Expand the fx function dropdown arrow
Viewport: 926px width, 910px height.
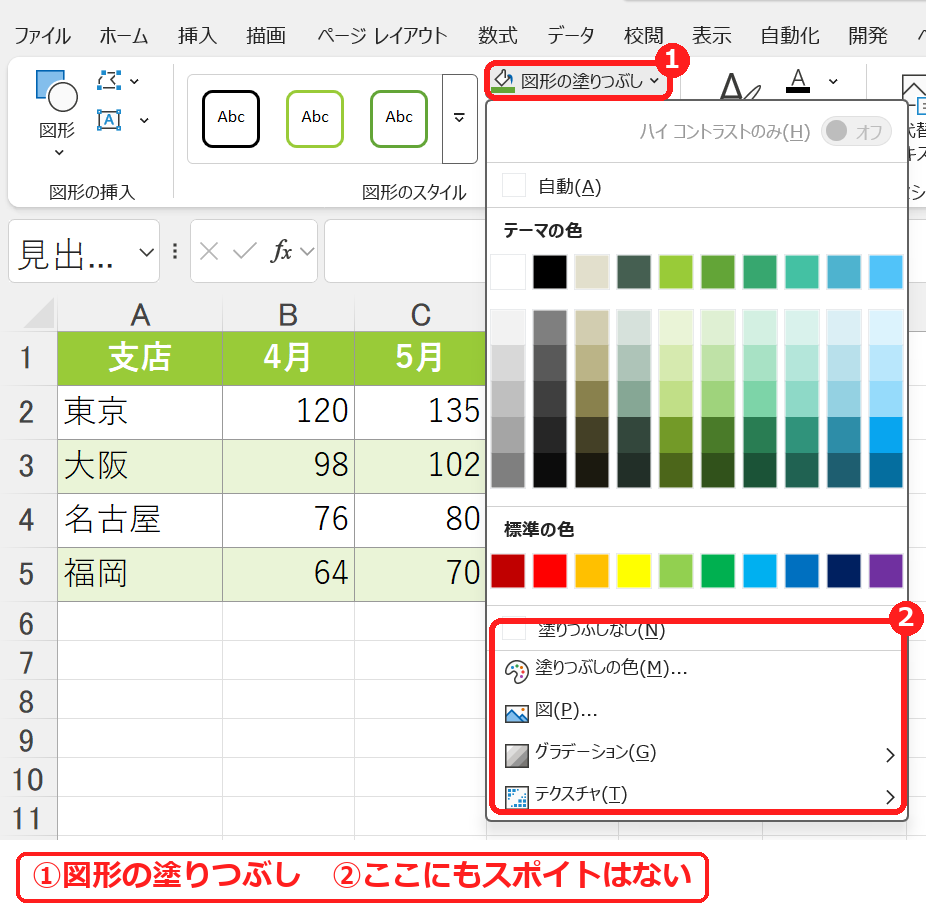[307, 252]
